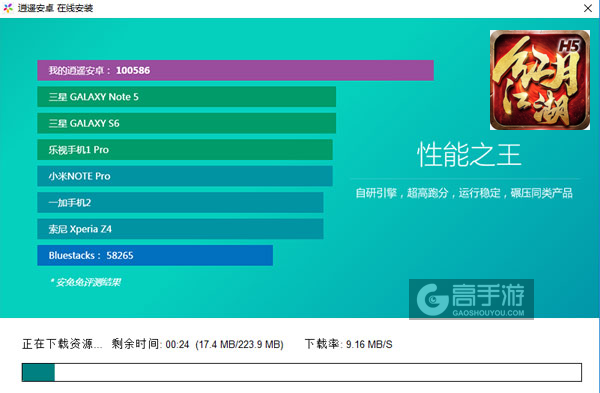Select the 我的逍遥安卓: 100586 purple bar
The width and height of the screenshot is (600, 393).
[235, 70]
